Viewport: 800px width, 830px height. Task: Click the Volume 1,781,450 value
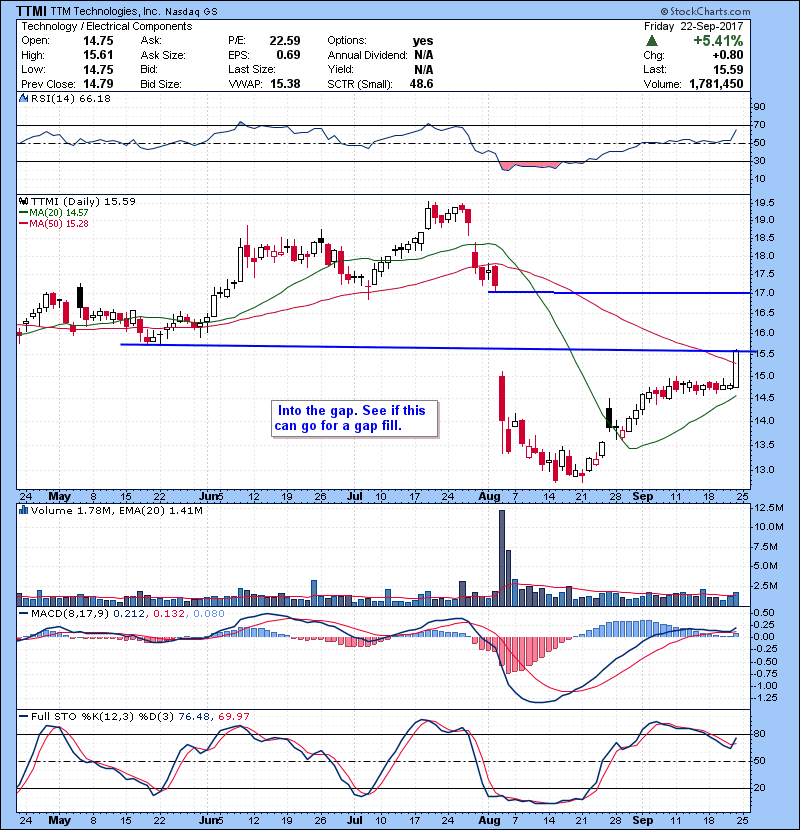pos(716,84)
